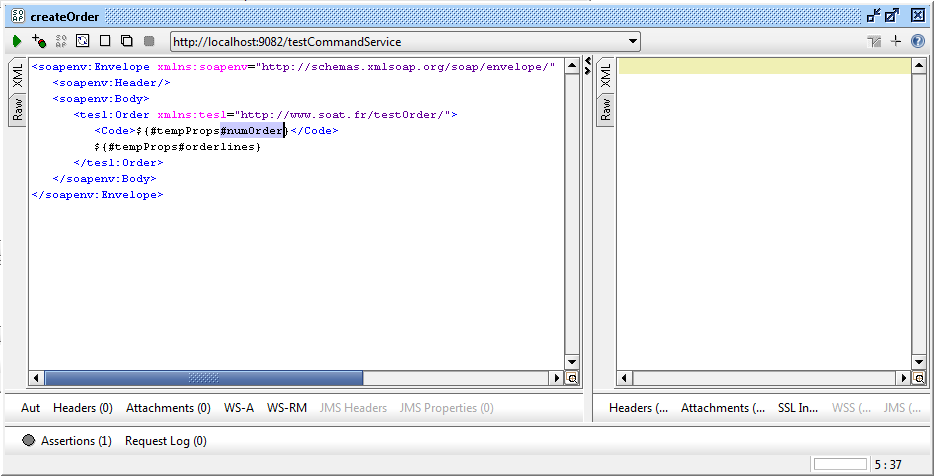Click magnifier icon at request editor corner

click(572, 378)
